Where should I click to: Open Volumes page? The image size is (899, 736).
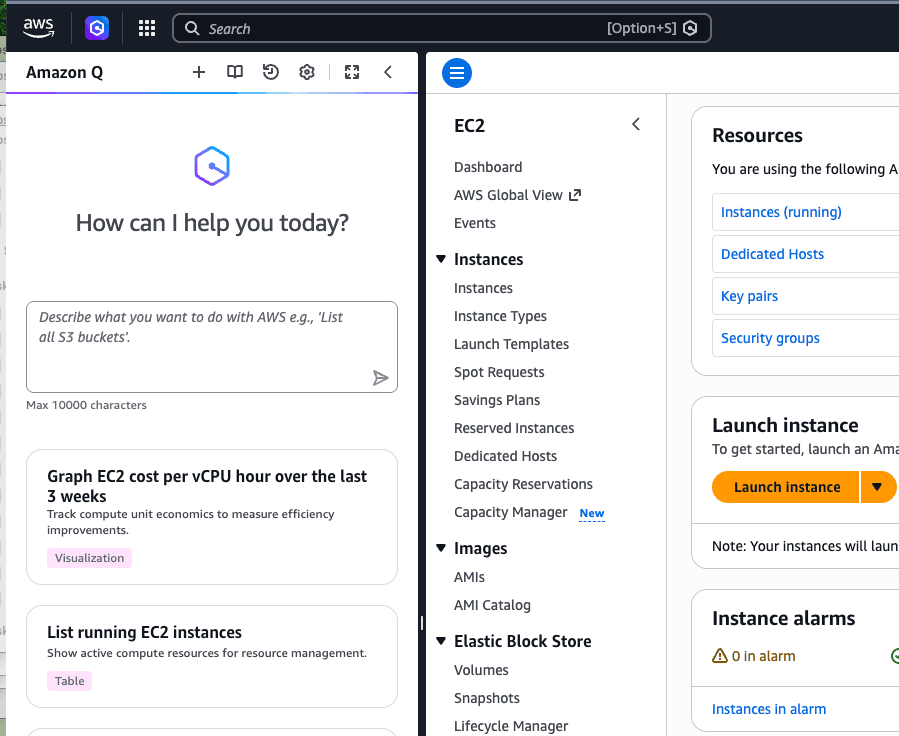(481, 670)
